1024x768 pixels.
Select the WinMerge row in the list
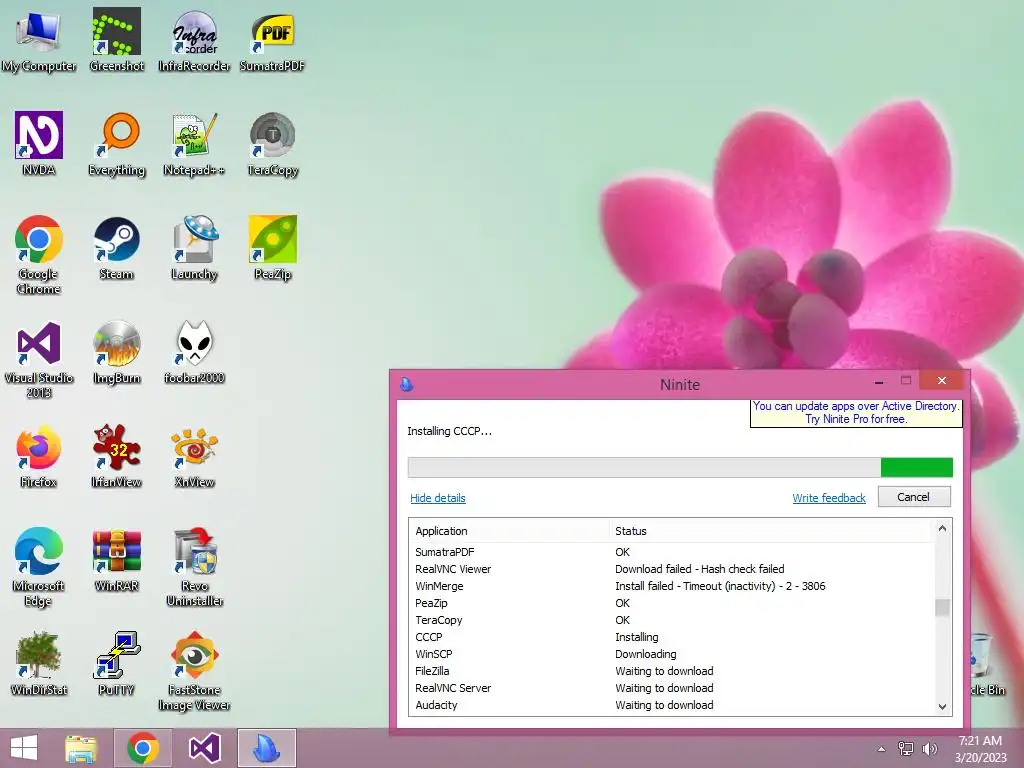point(672,586)
